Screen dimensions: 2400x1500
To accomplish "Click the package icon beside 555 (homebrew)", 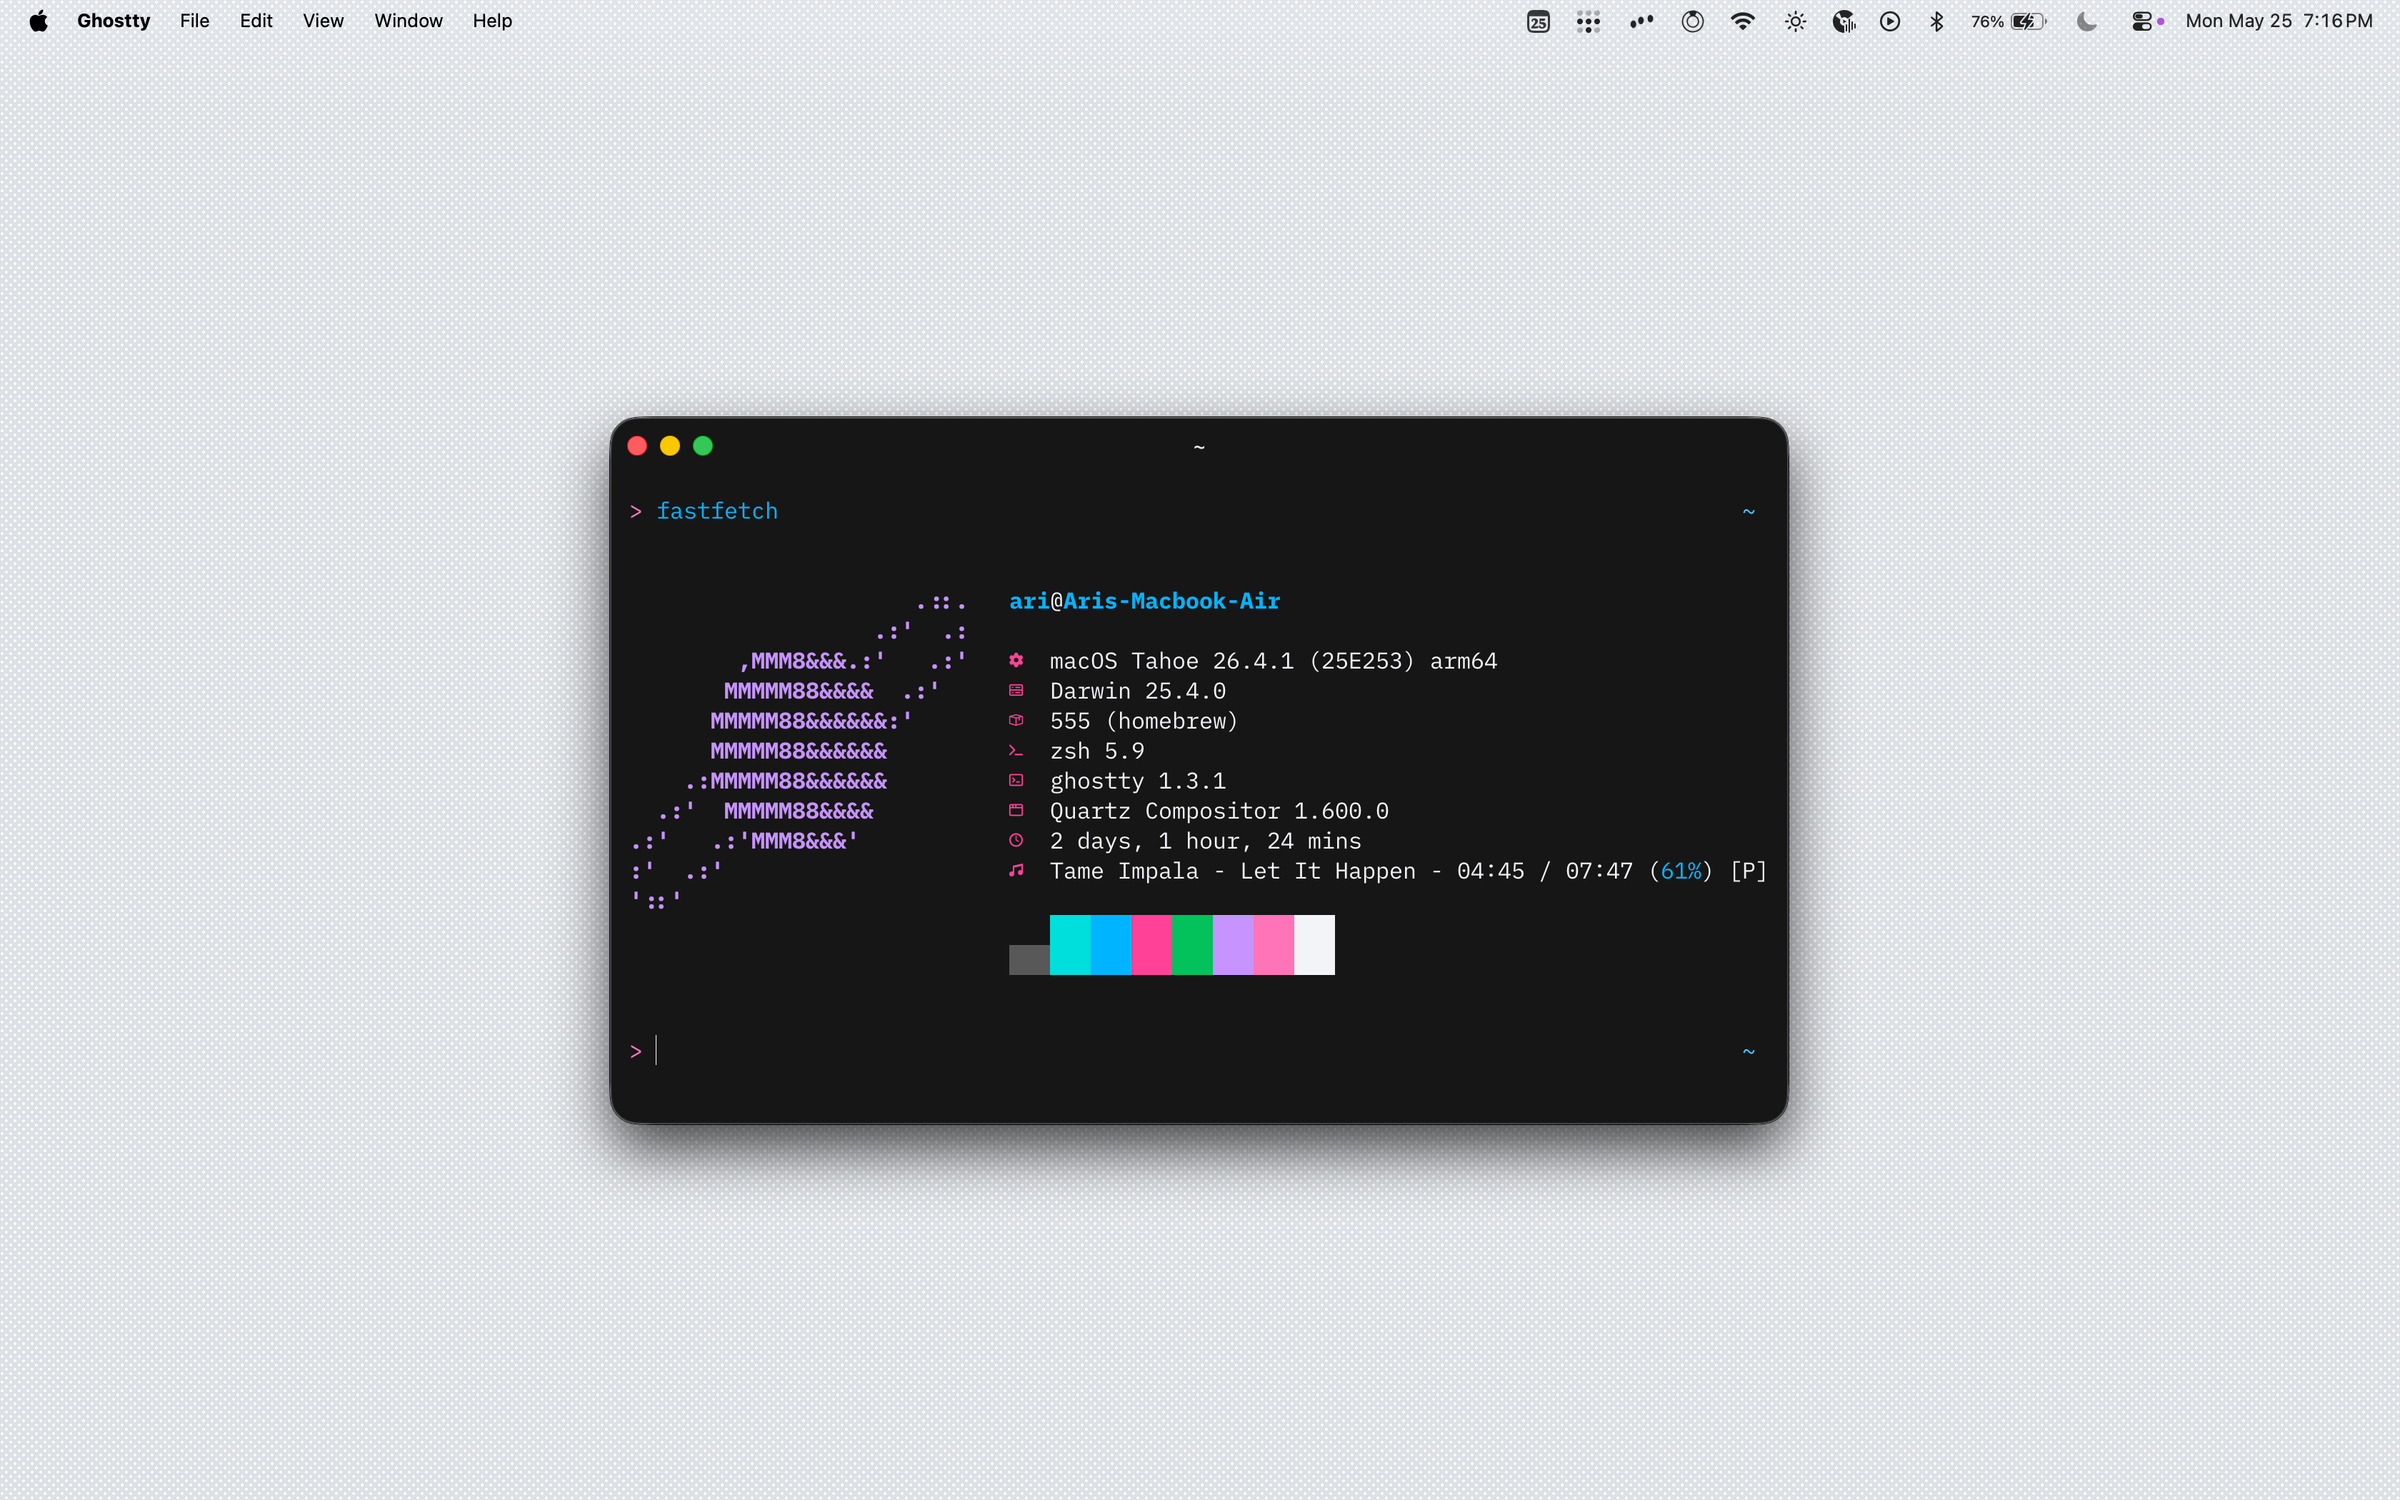I will (x=1016, y=720).
